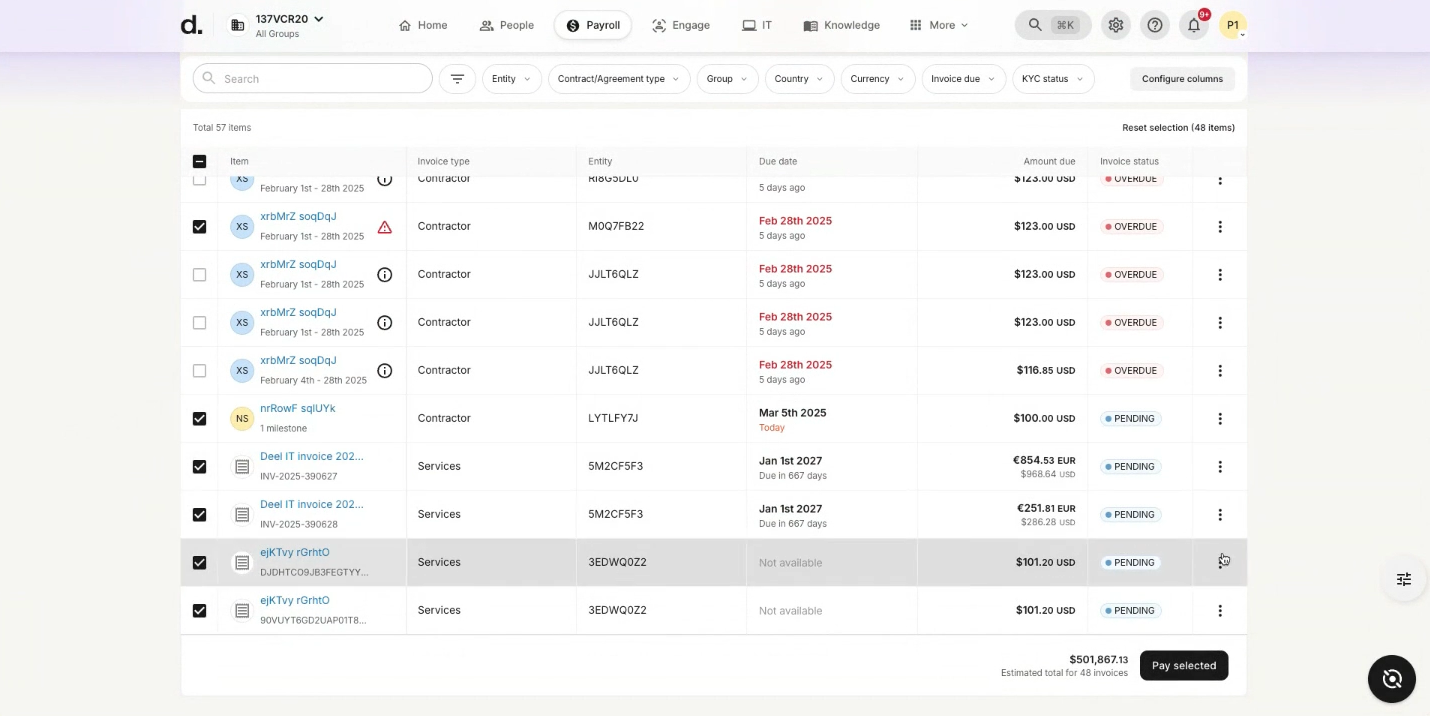Click the Total 57 items label

coord(222,128)
